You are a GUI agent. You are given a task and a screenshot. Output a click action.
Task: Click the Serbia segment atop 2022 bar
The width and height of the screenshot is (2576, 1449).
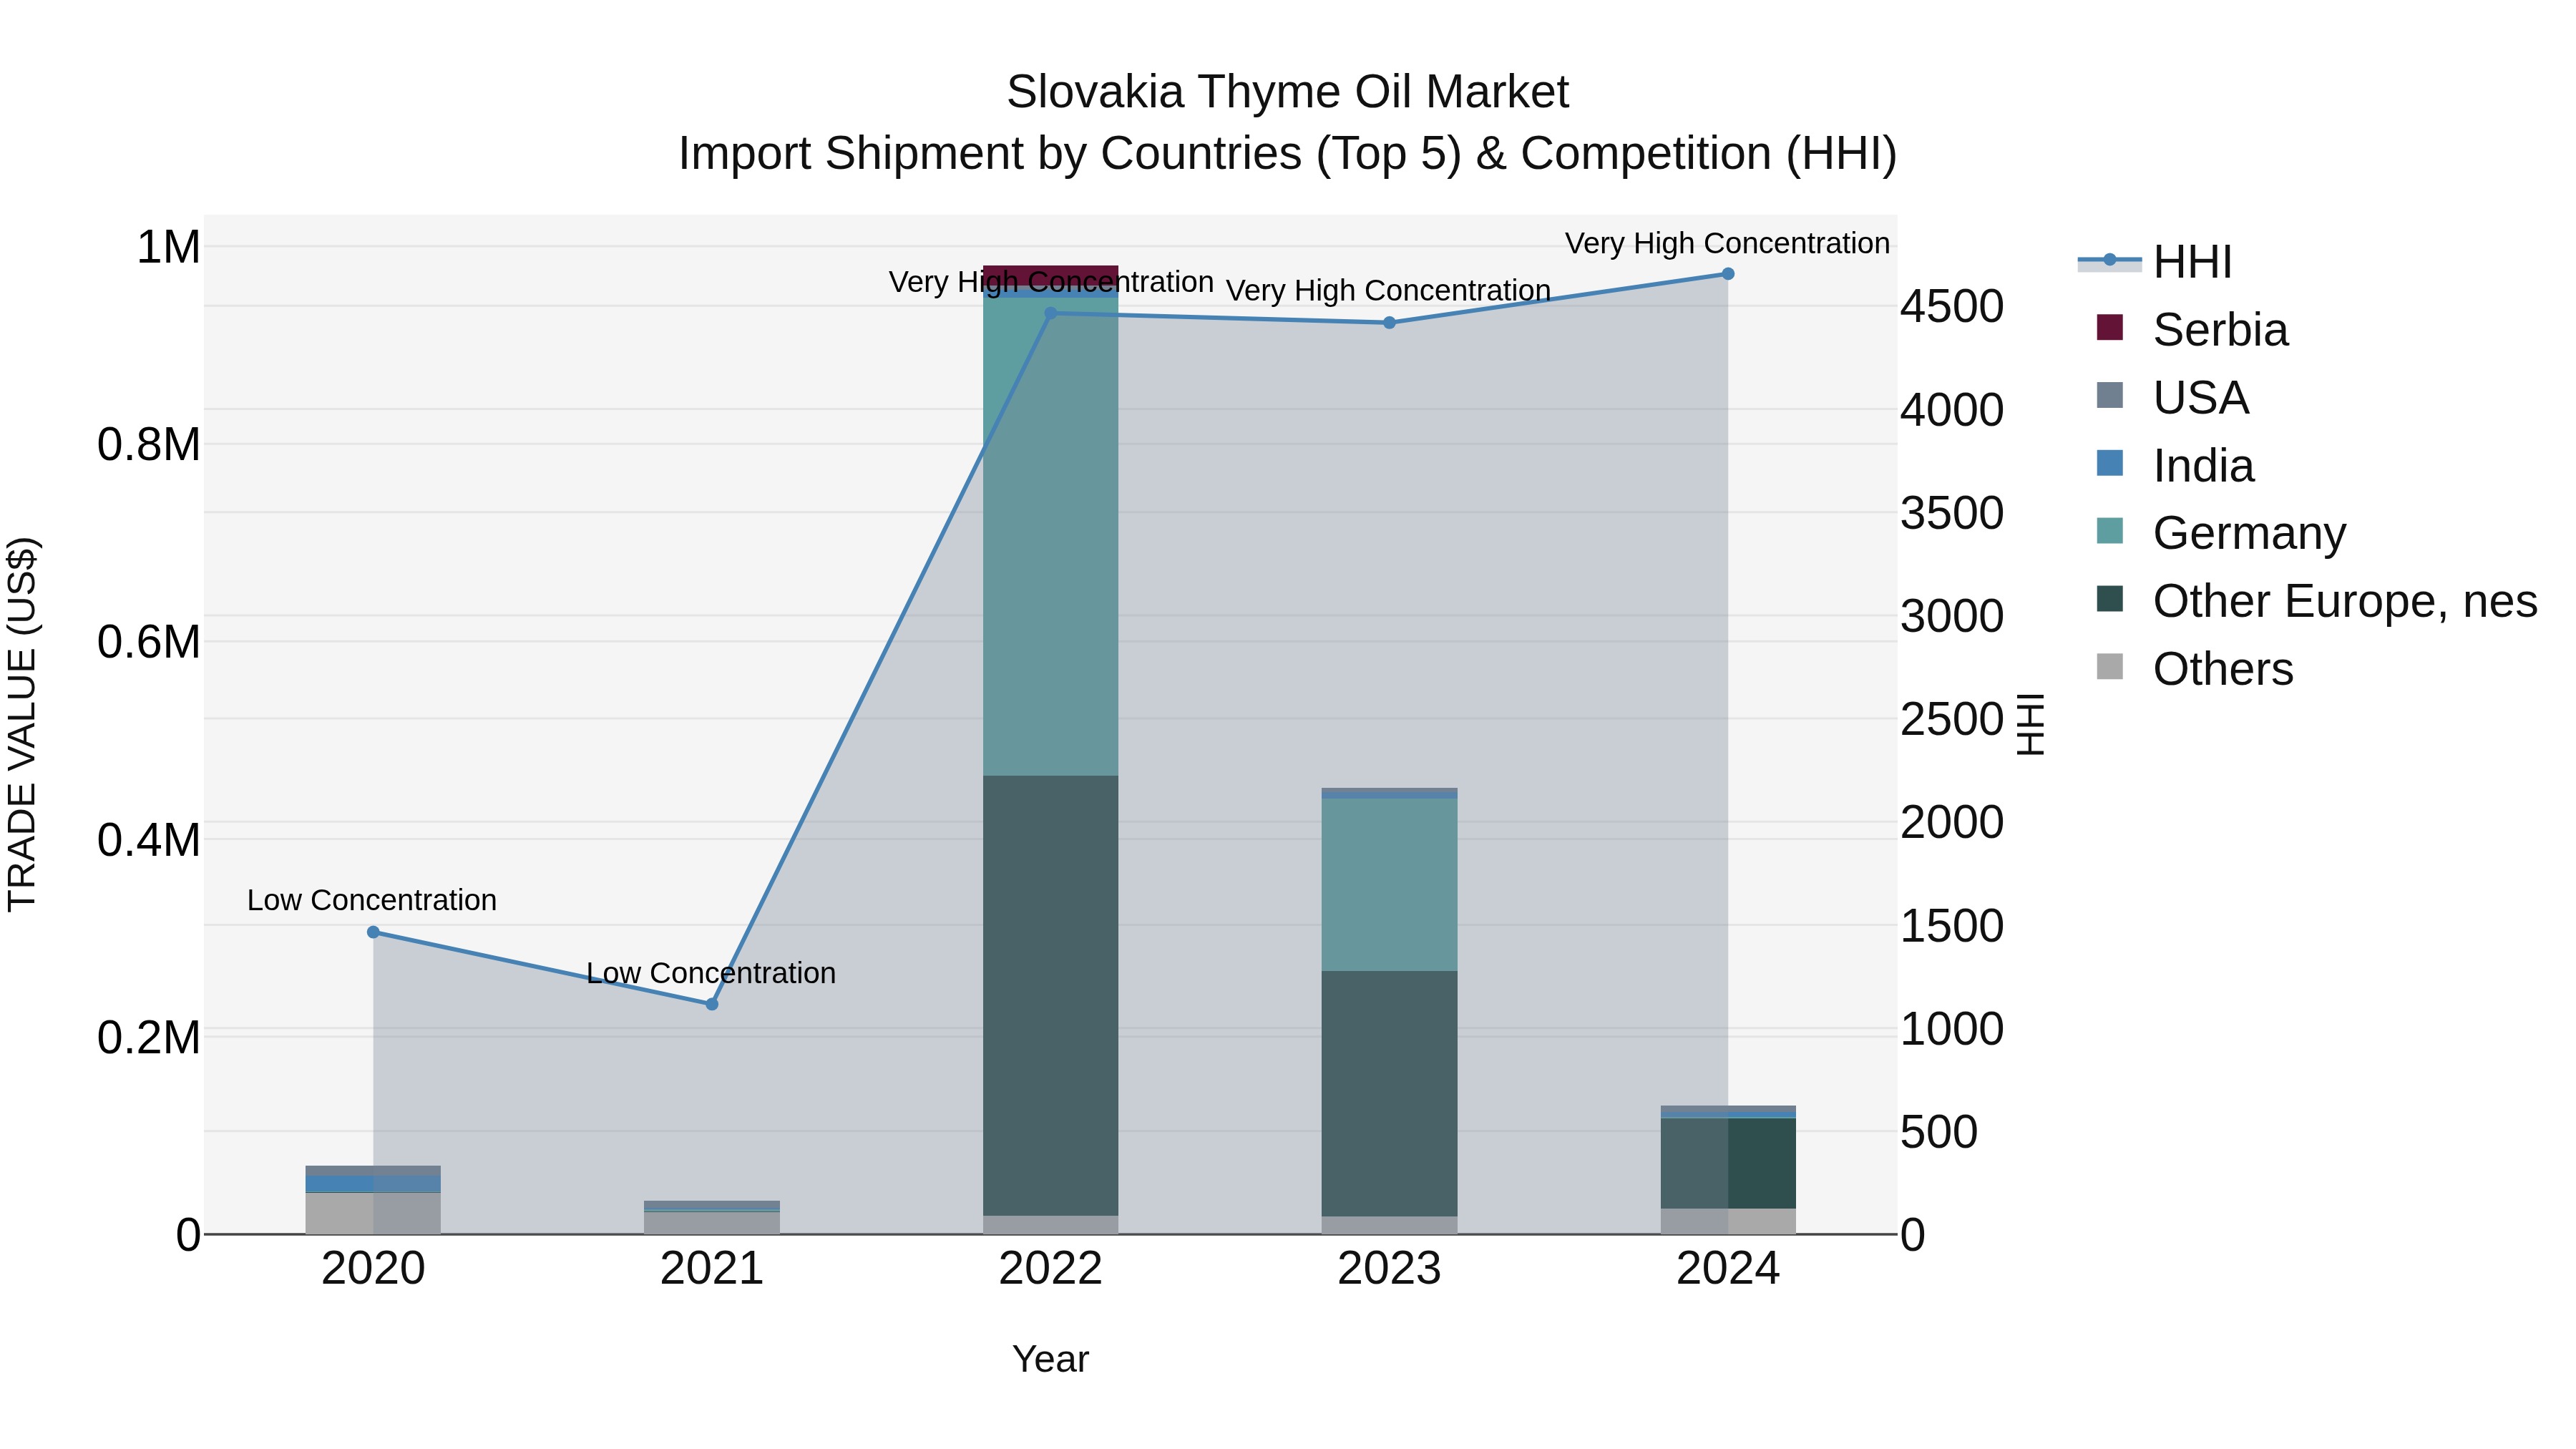pos(1050,277)
